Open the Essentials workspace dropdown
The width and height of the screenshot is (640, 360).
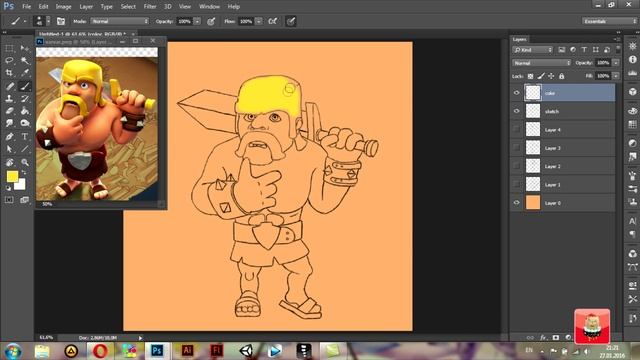(609, 21)
